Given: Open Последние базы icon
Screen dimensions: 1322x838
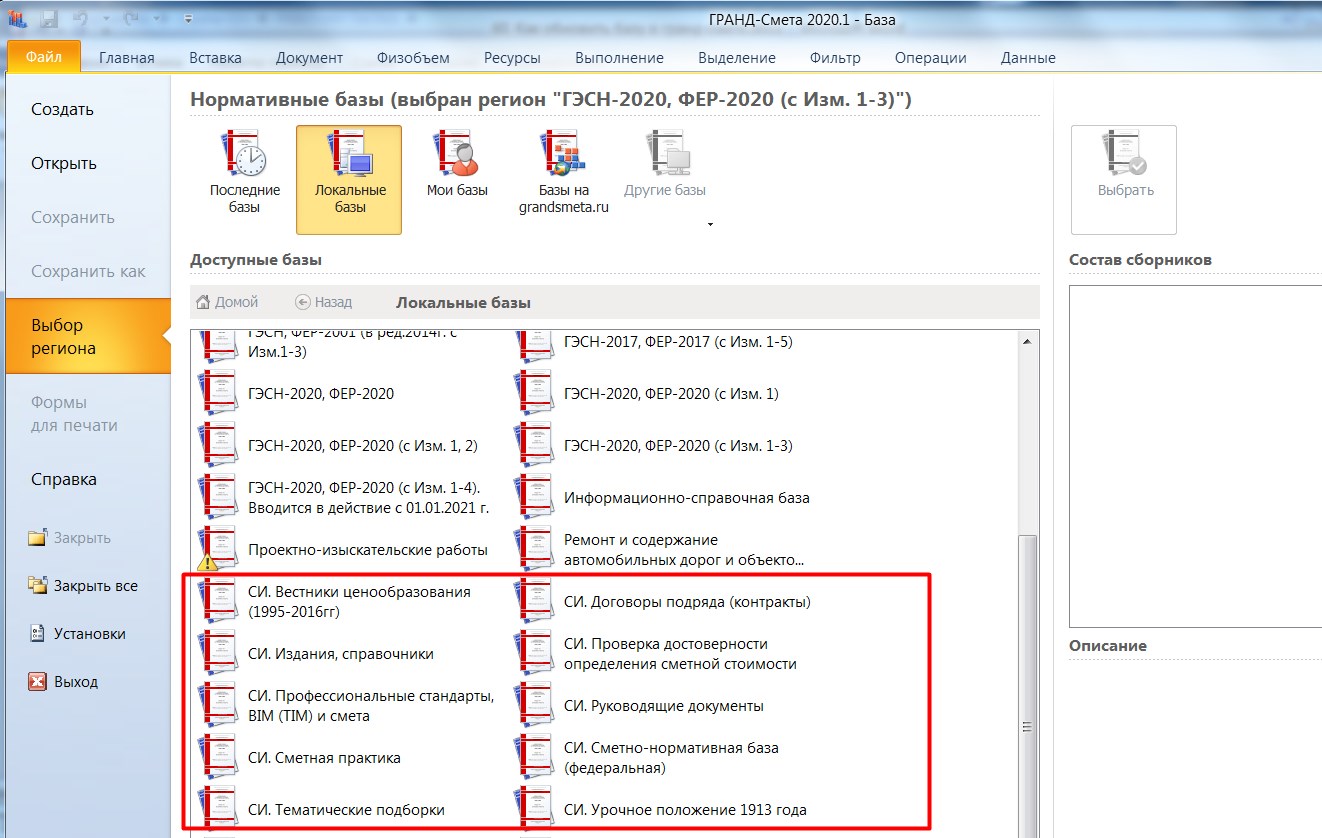Looking at the screenshot, I should pos(244,155).
